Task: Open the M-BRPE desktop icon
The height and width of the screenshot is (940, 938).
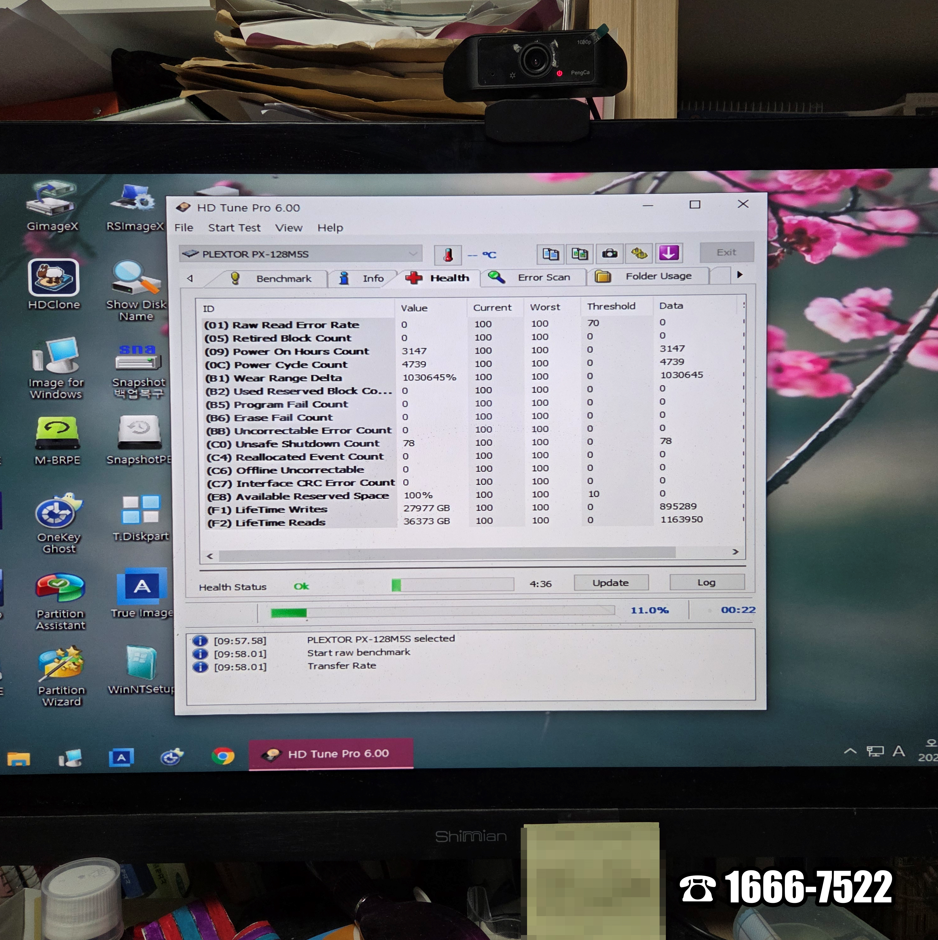Action: [57, 439]
